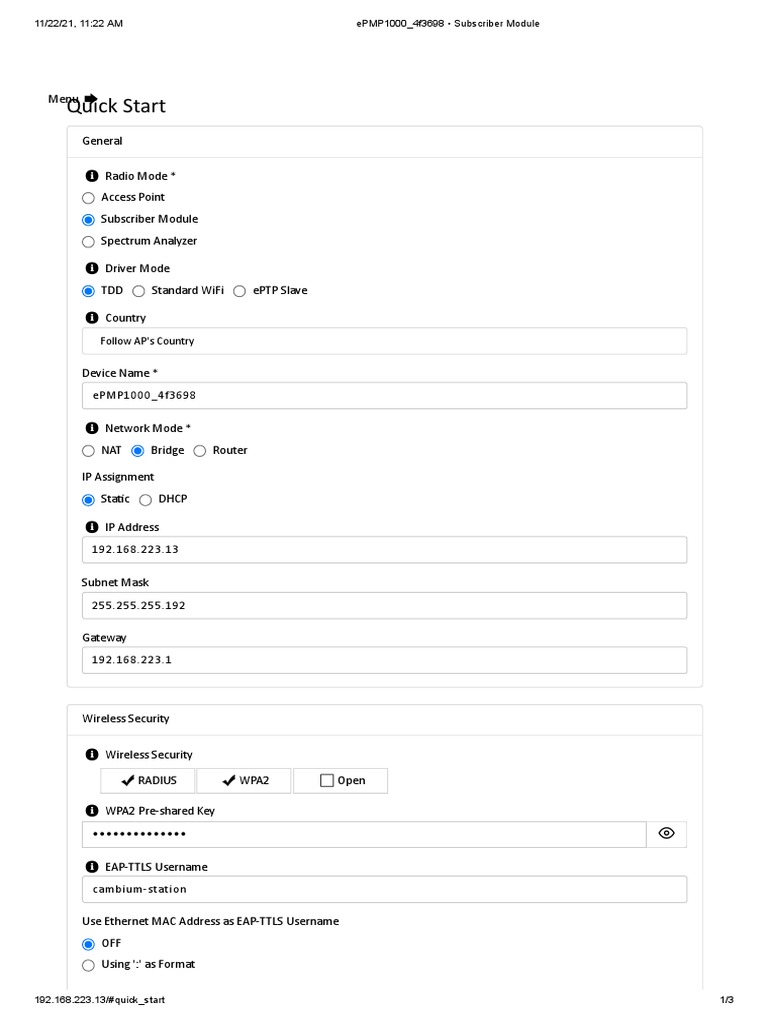
Task: Select Standard WiFi driver mode
Action: coord(139,291)
